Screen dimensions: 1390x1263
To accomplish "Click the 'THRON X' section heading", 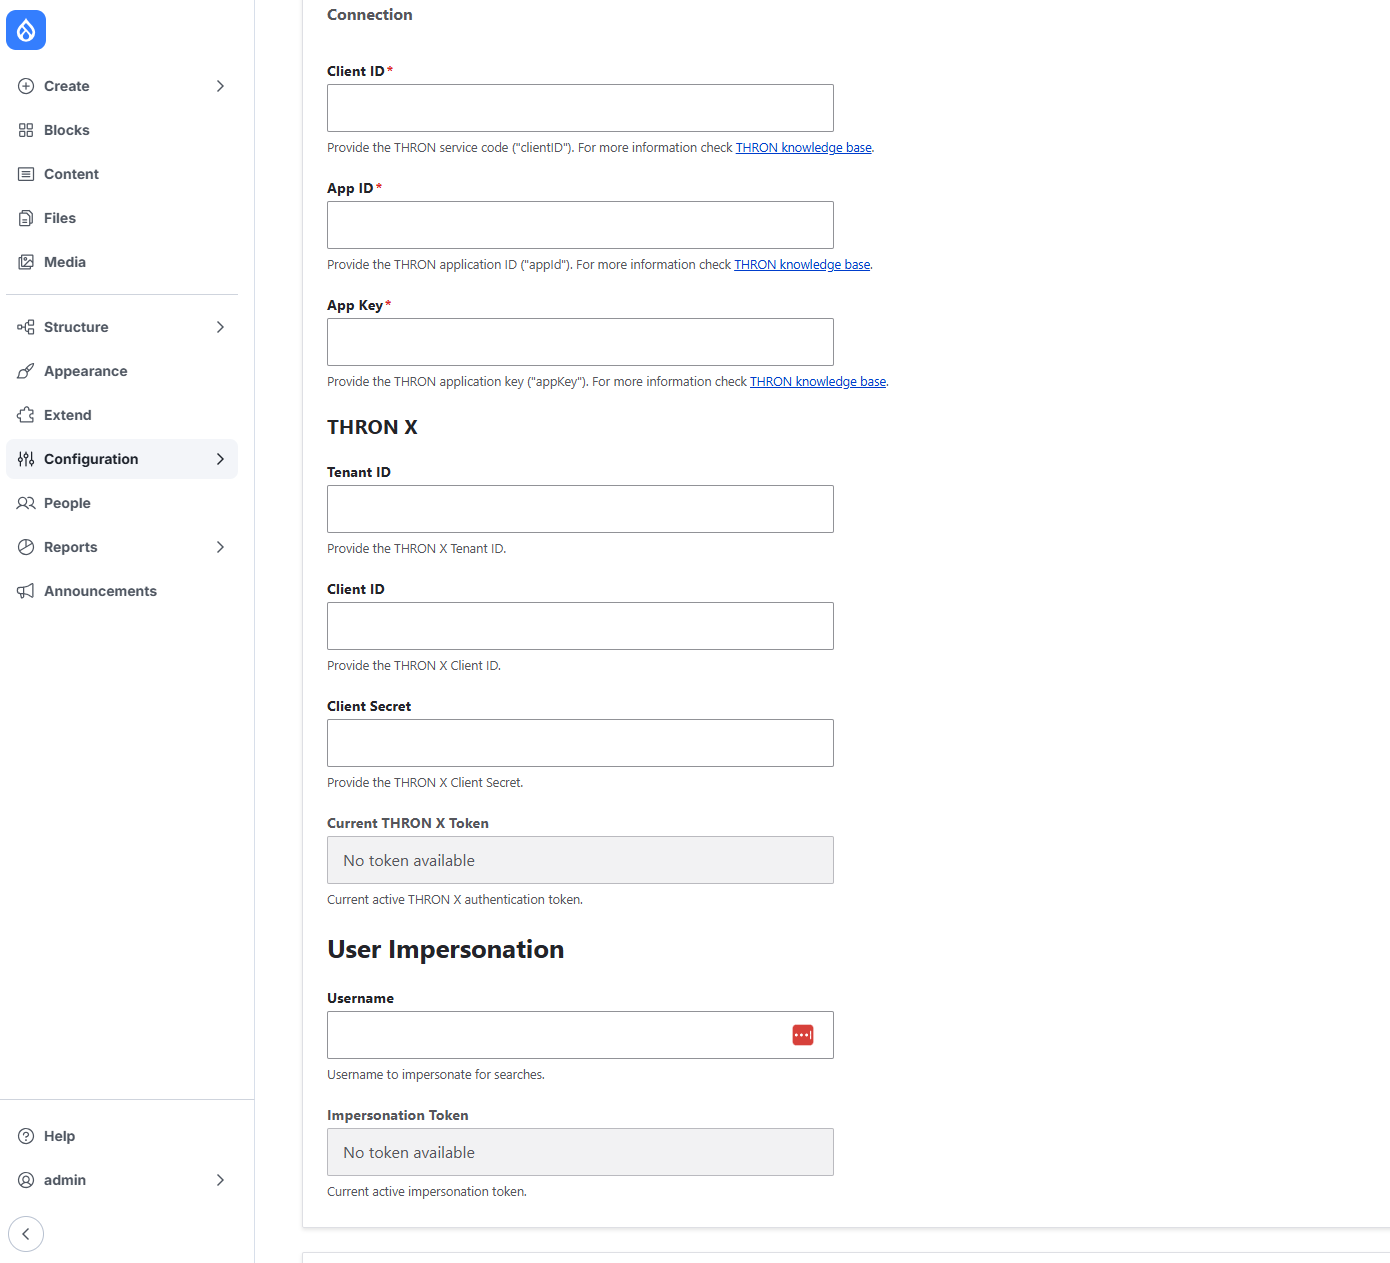I will tap(372, 427).
